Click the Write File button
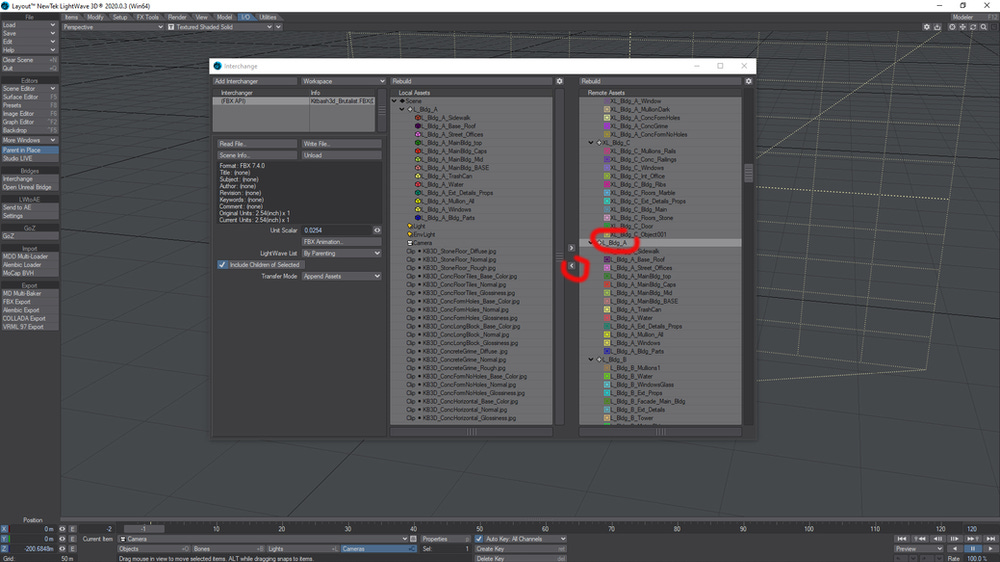This screenshot has height=562, width=1000. tap(341, 144)
